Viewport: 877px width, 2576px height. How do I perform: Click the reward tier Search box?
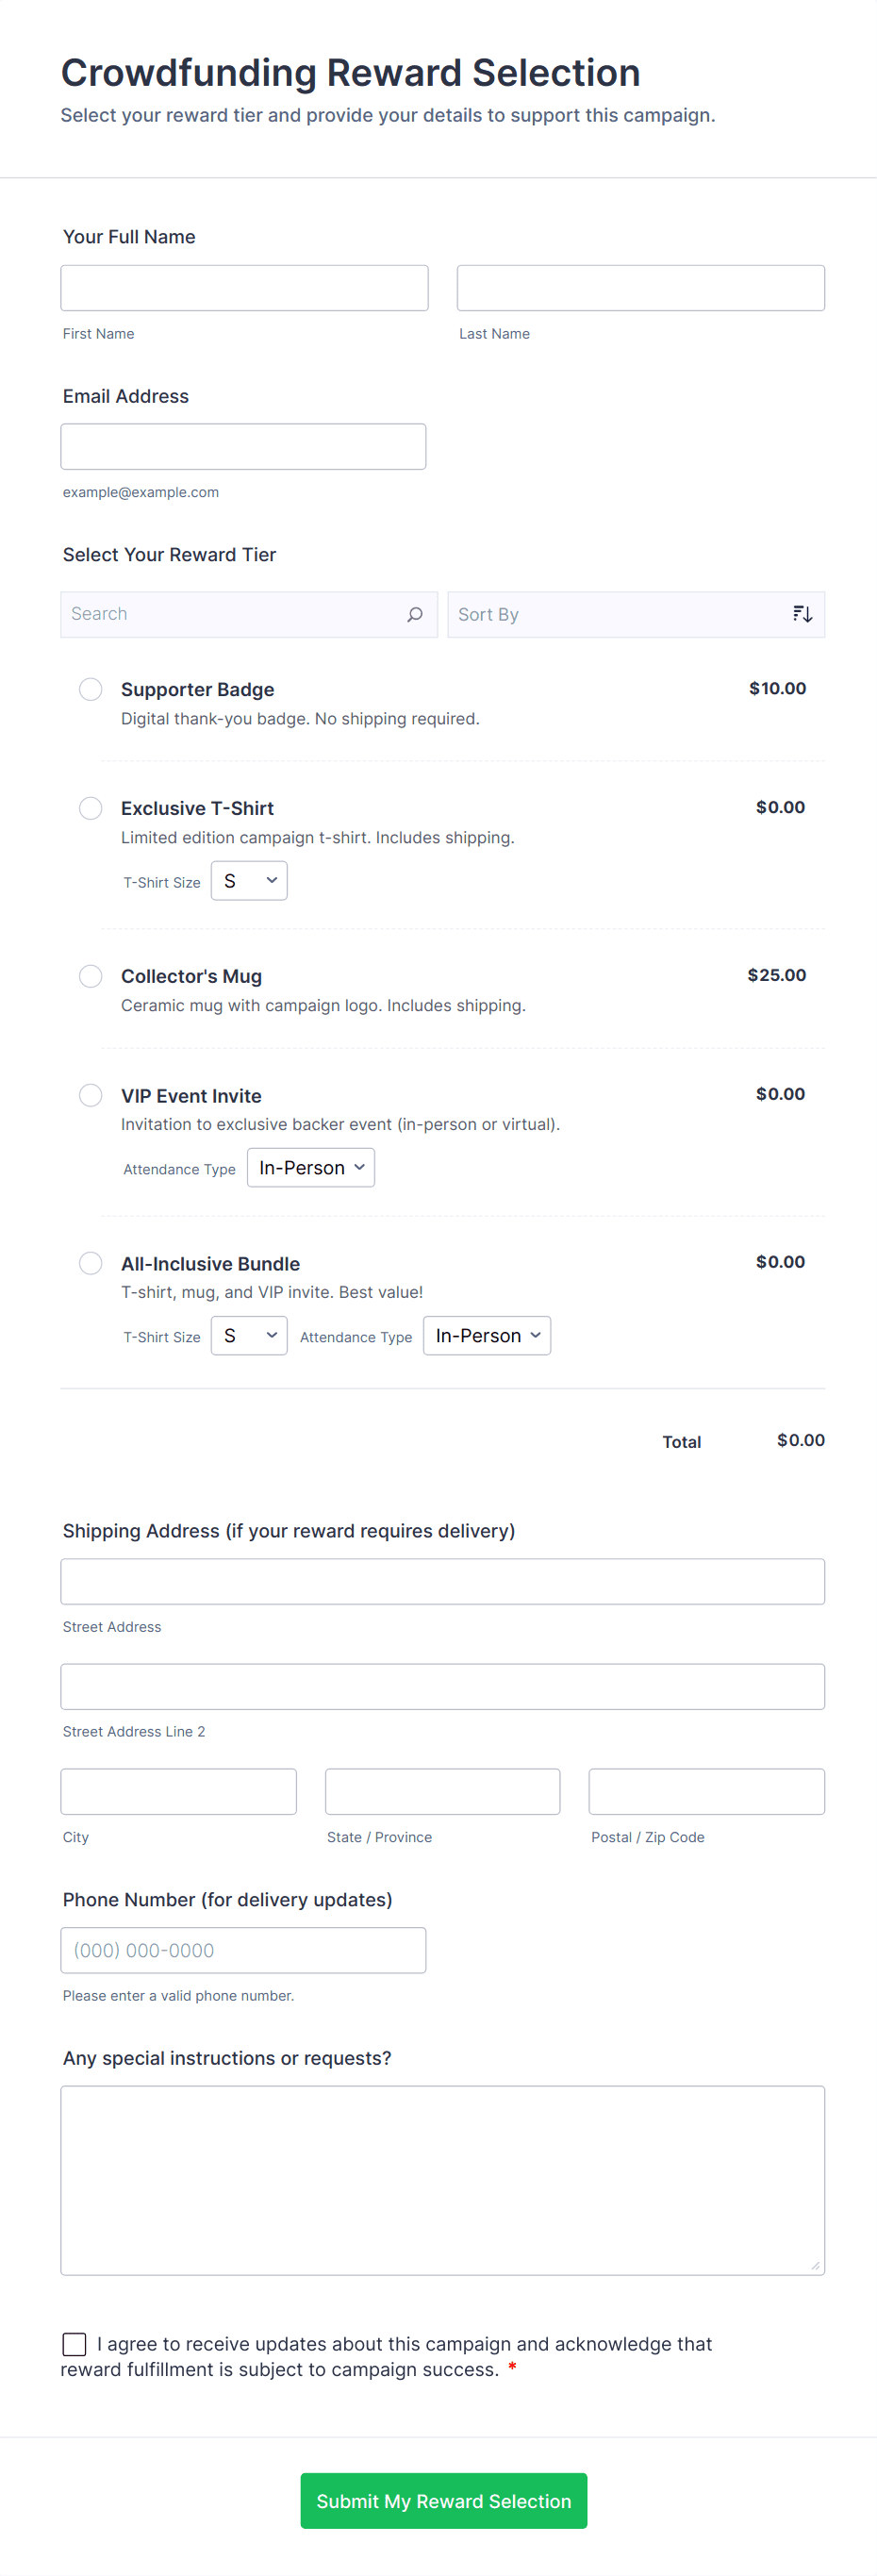220,614
